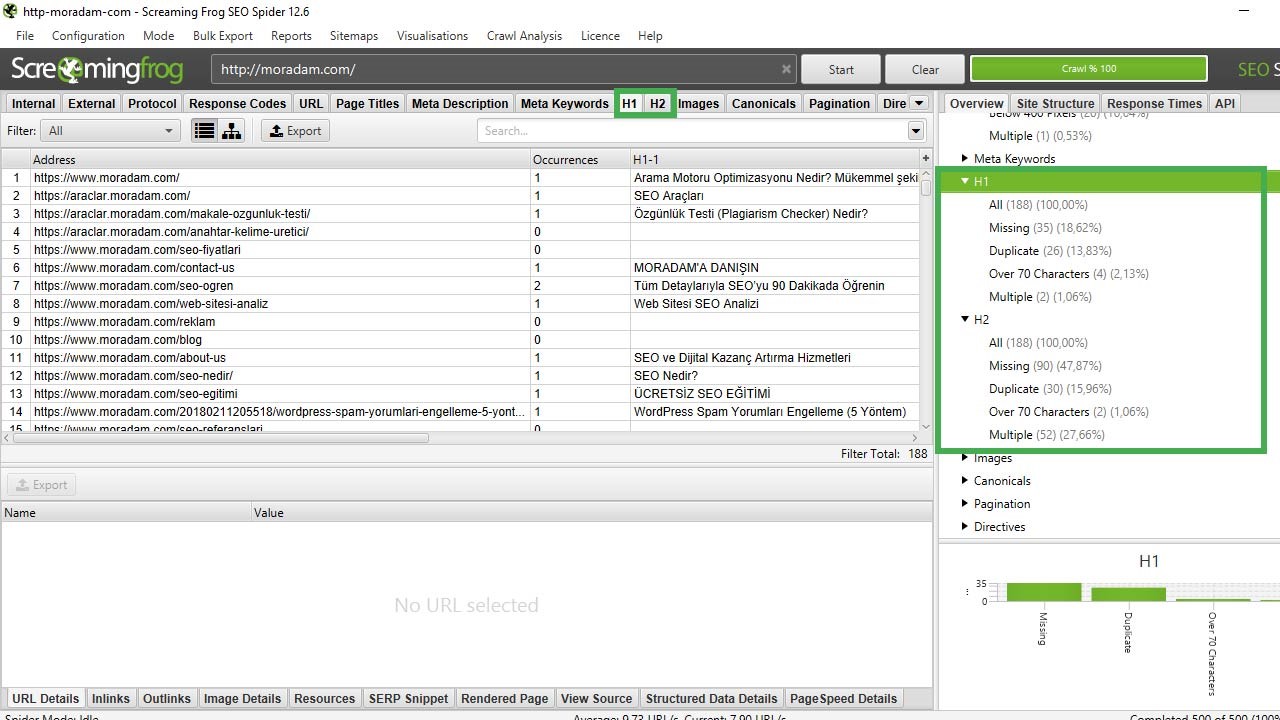Screen dimensions: 1280x720
Task: Sort by Address column header
Action: point(280,159)
